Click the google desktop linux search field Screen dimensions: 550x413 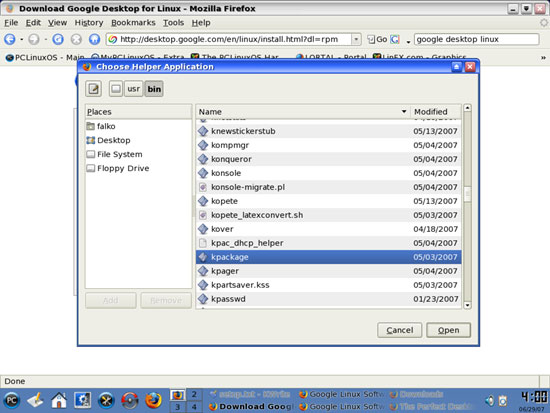(476, 39)
